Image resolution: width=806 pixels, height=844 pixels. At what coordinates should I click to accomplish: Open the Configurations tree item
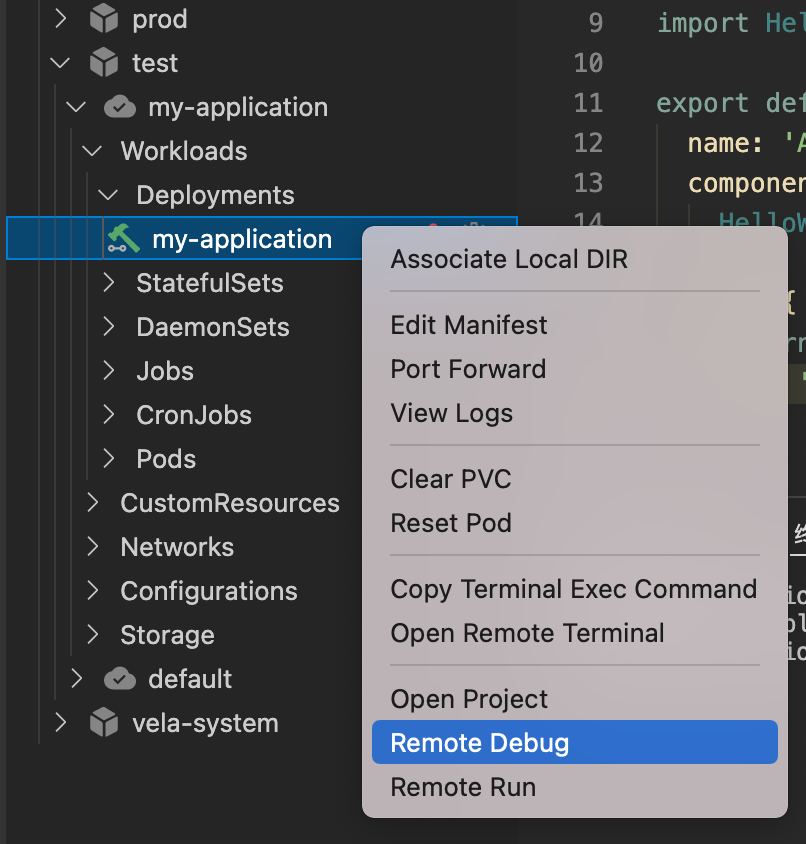point(208,591)
